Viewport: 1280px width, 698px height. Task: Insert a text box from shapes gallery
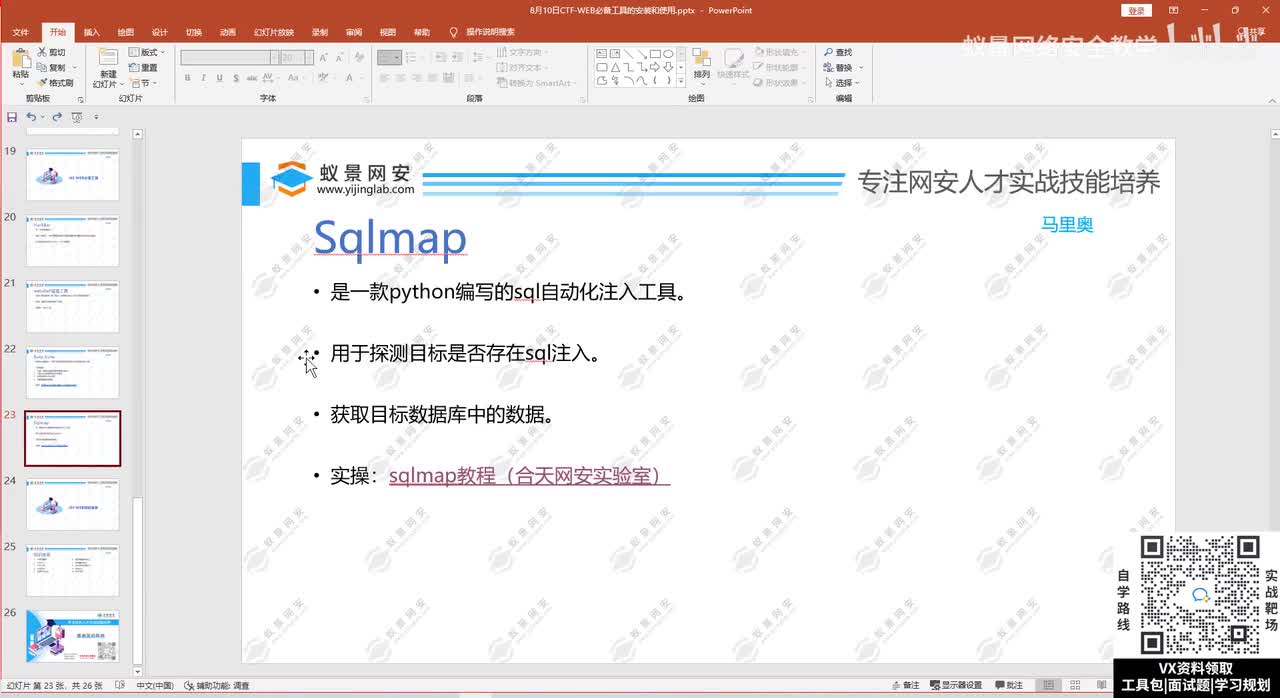click(602, 53)
